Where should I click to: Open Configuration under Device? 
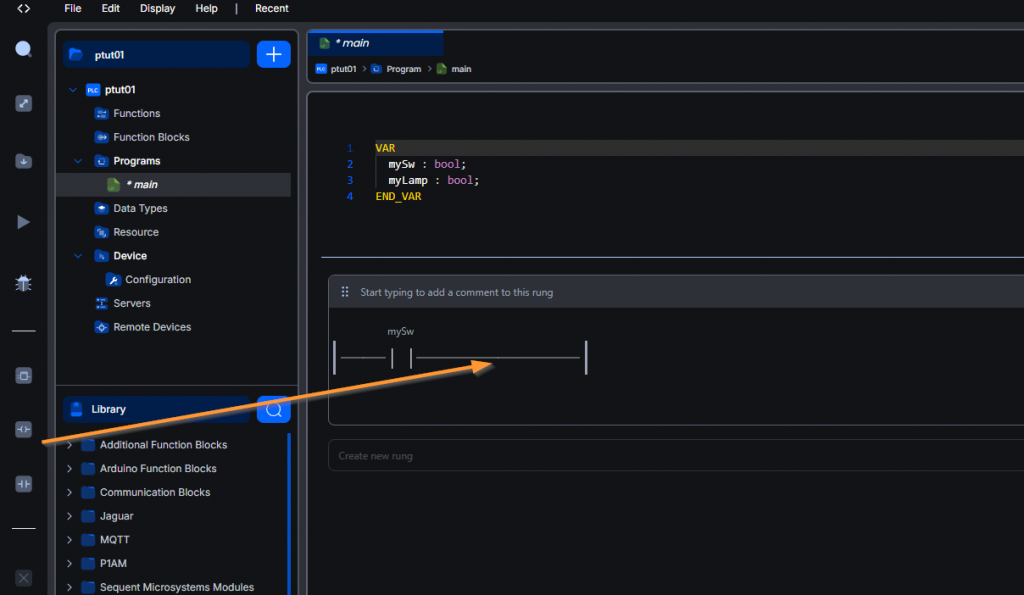coord(157,280)
